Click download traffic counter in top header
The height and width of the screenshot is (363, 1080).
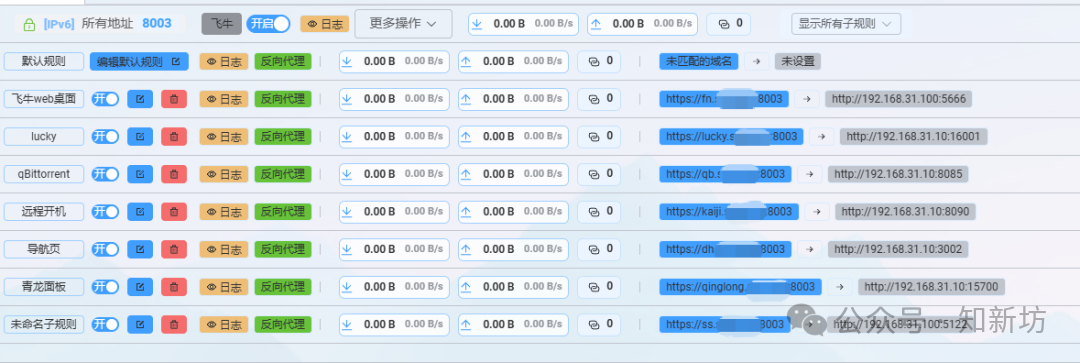coord(524,23)
